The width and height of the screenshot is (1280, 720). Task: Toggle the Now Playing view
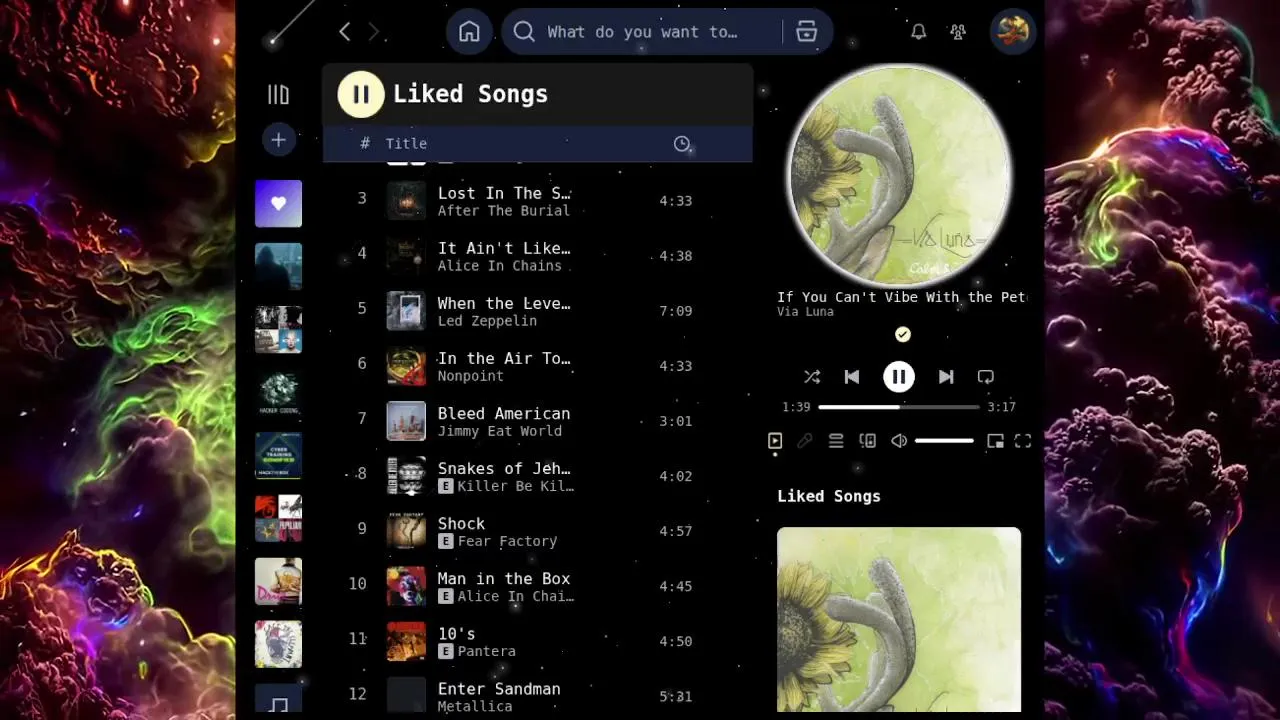775,441
